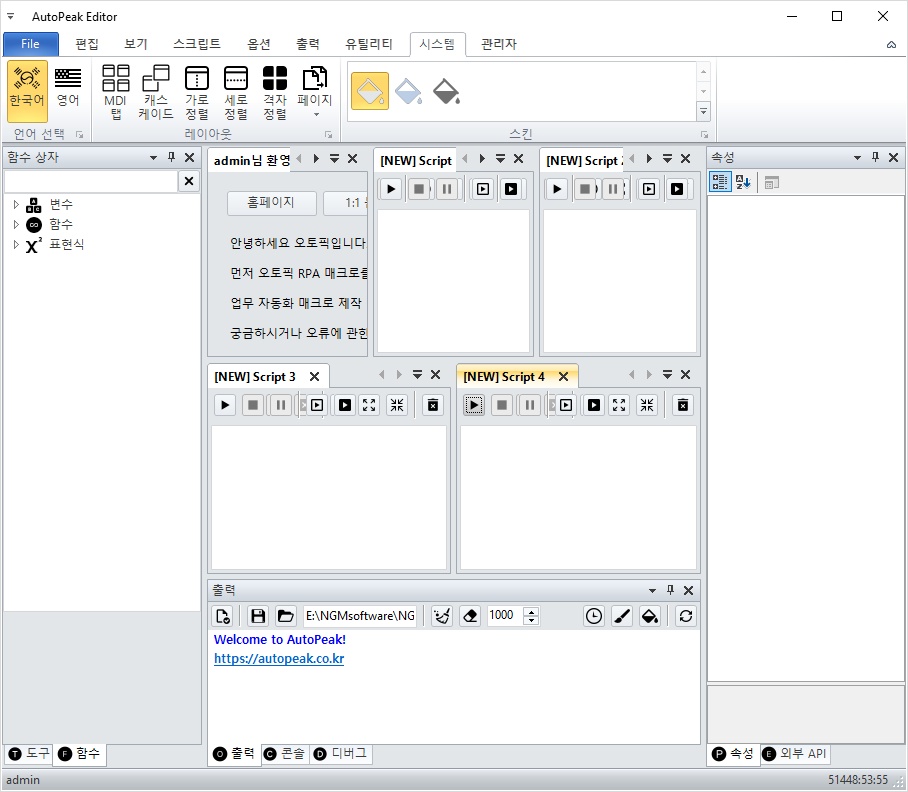
Task: Click fill-color bucket in output toolbar
Action: point(650,616)
